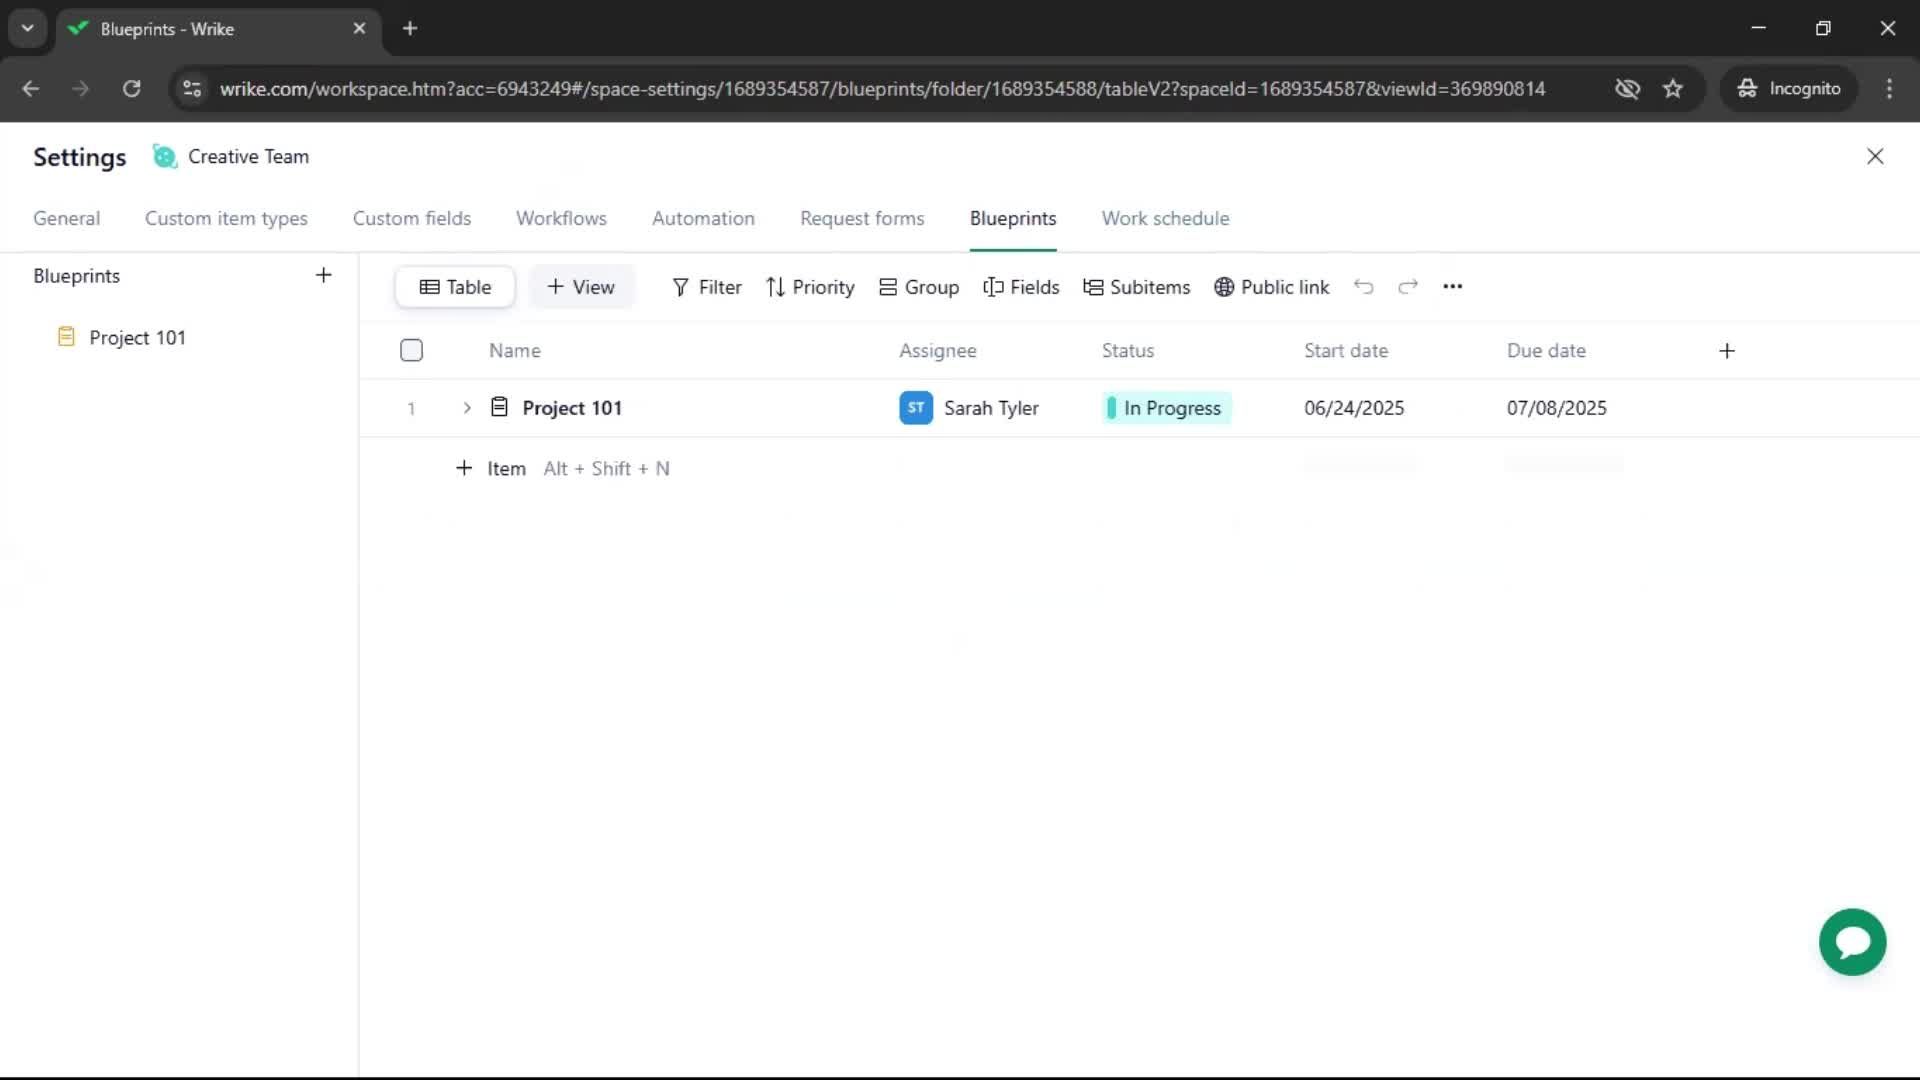Image resolution: width=1920 pixels, height=1080 pixels.
Task: Edit due date 07/08/2025
Action: [x=1557, y=408]
